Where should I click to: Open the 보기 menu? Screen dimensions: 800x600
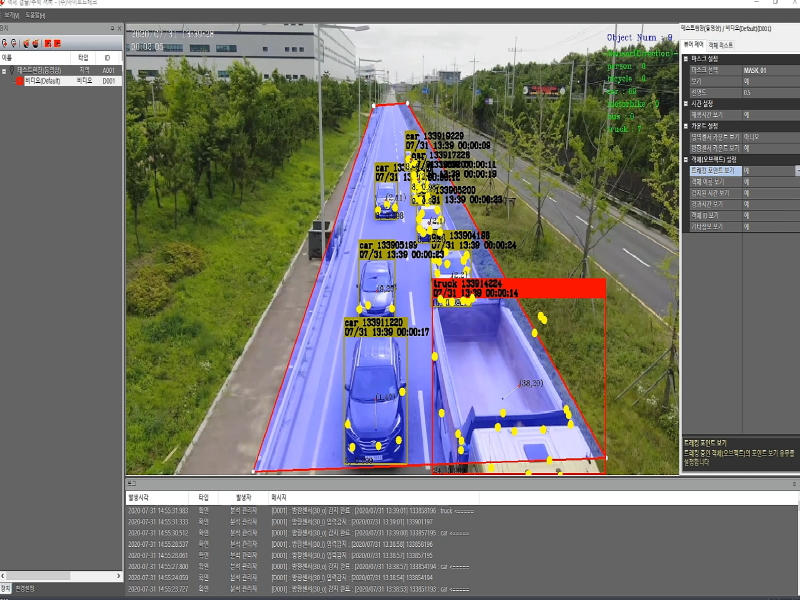pyautogui.click(x=12, y=16)
